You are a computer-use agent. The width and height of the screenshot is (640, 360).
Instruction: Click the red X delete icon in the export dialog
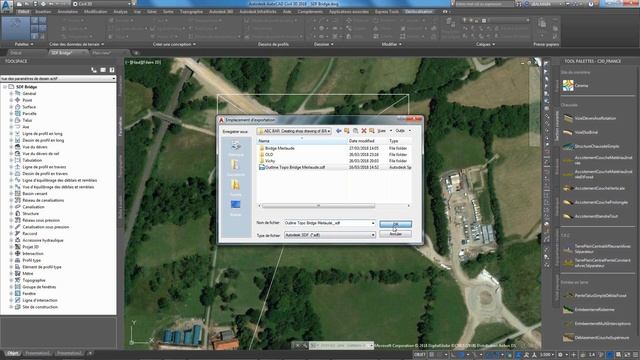[x=364, y=131]
